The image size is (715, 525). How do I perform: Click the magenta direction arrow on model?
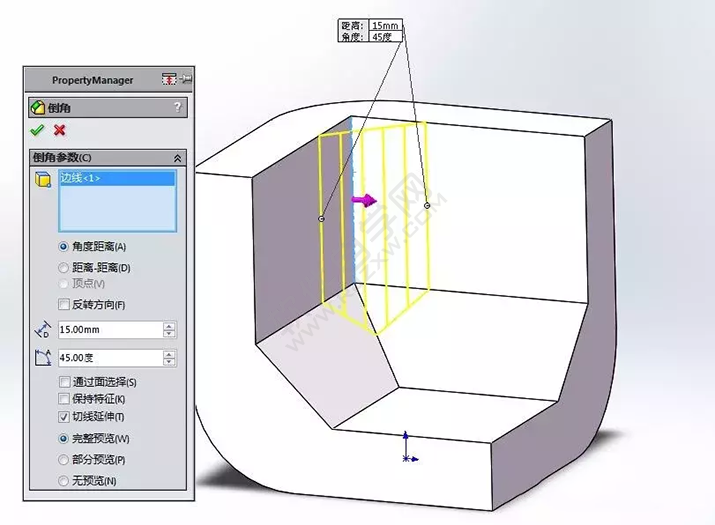(x=364, y=200)
